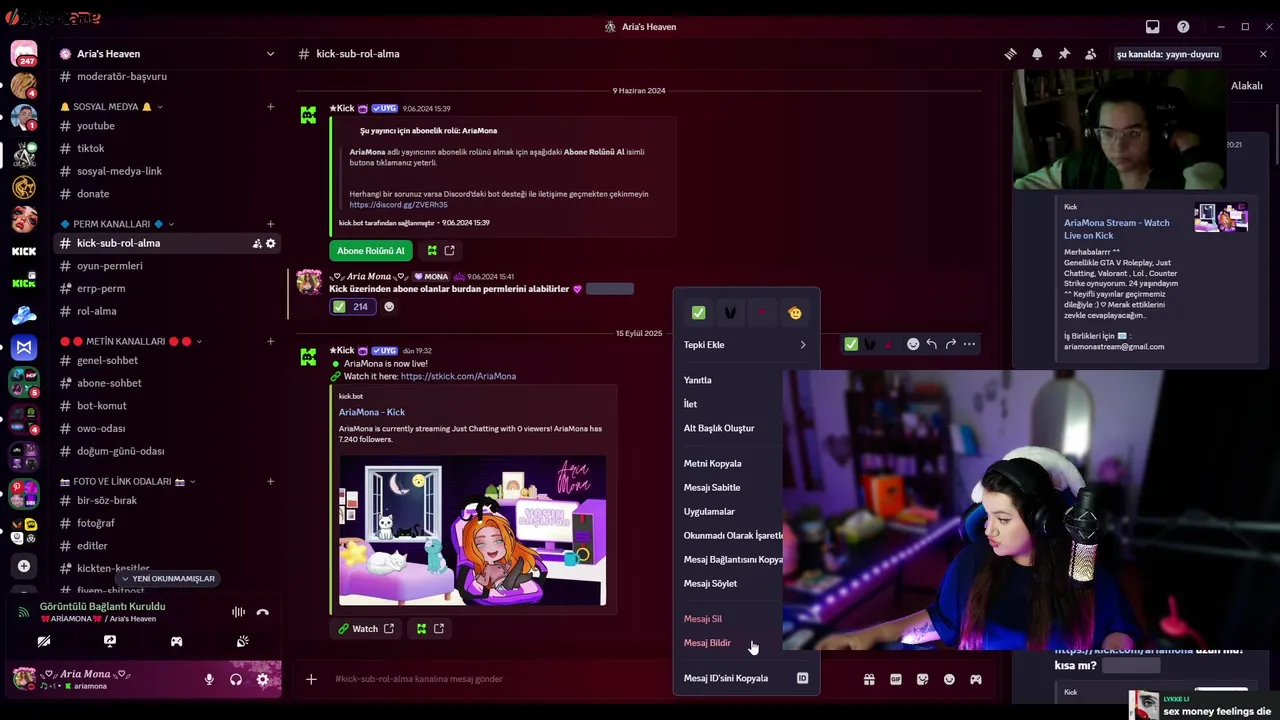Edit channel gear on kick-sub-rol-alma
1280x720 pixels.
[270, 243]
